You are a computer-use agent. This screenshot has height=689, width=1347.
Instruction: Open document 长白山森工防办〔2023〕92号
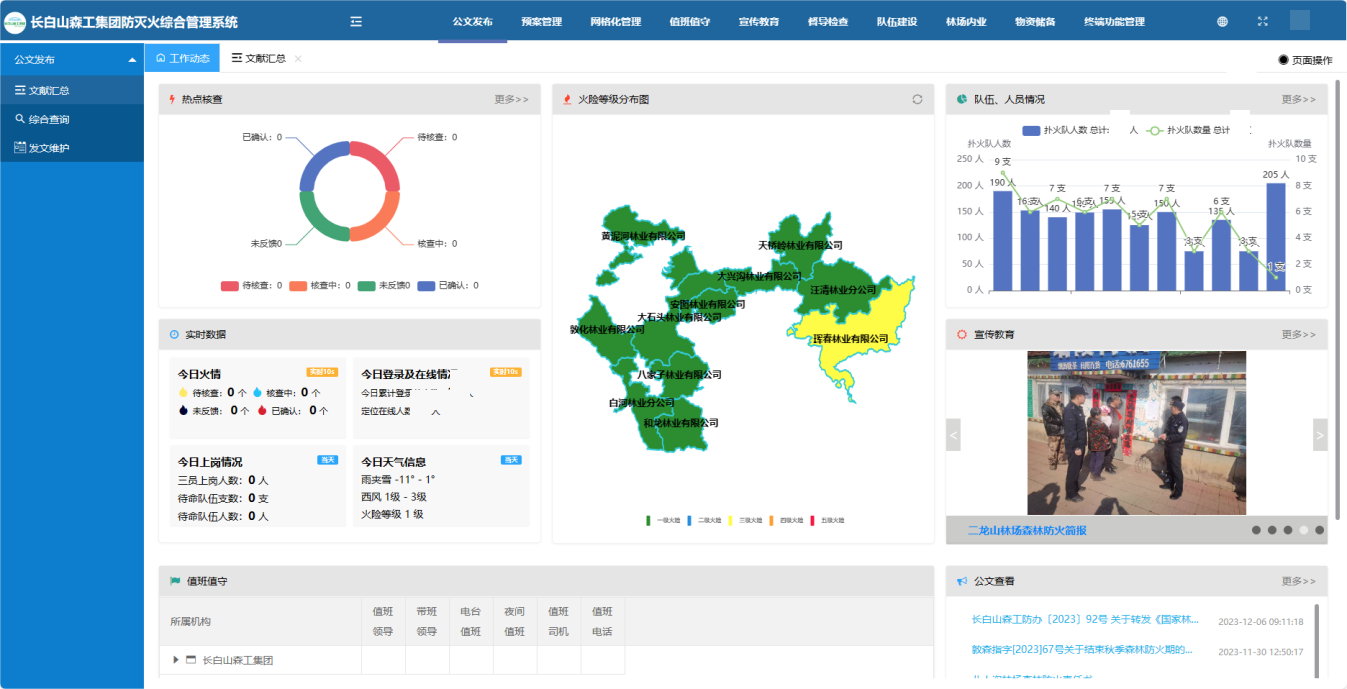[1085, 620]
